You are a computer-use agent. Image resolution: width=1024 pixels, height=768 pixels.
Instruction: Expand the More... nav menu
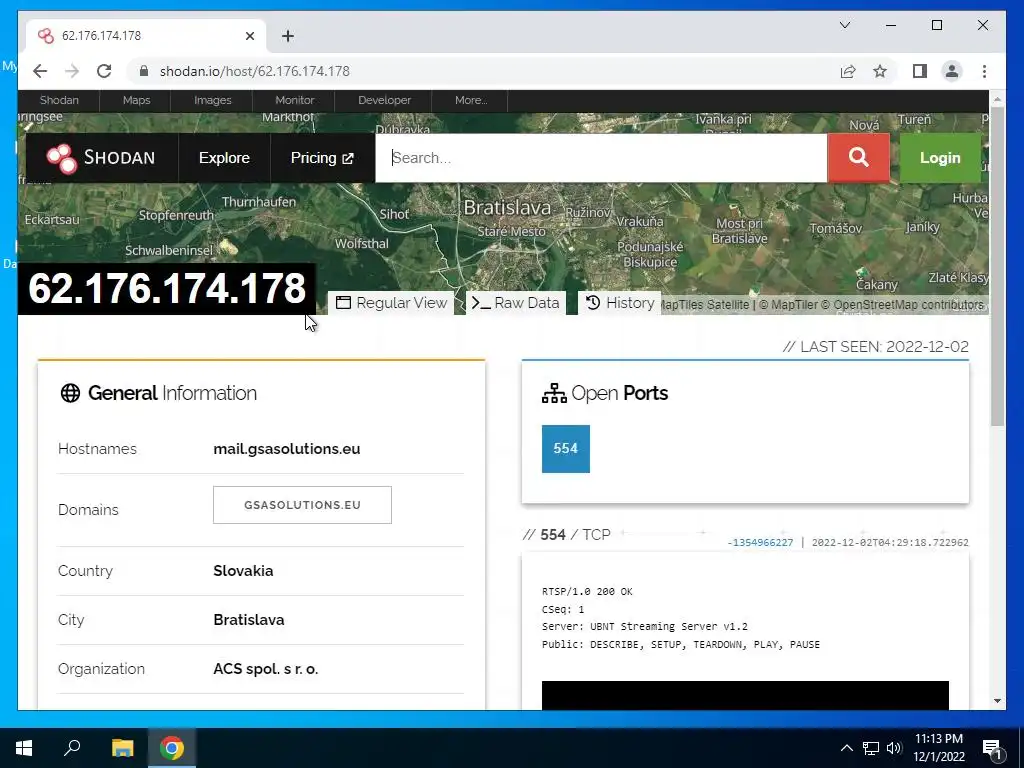[x=471, y=101]
